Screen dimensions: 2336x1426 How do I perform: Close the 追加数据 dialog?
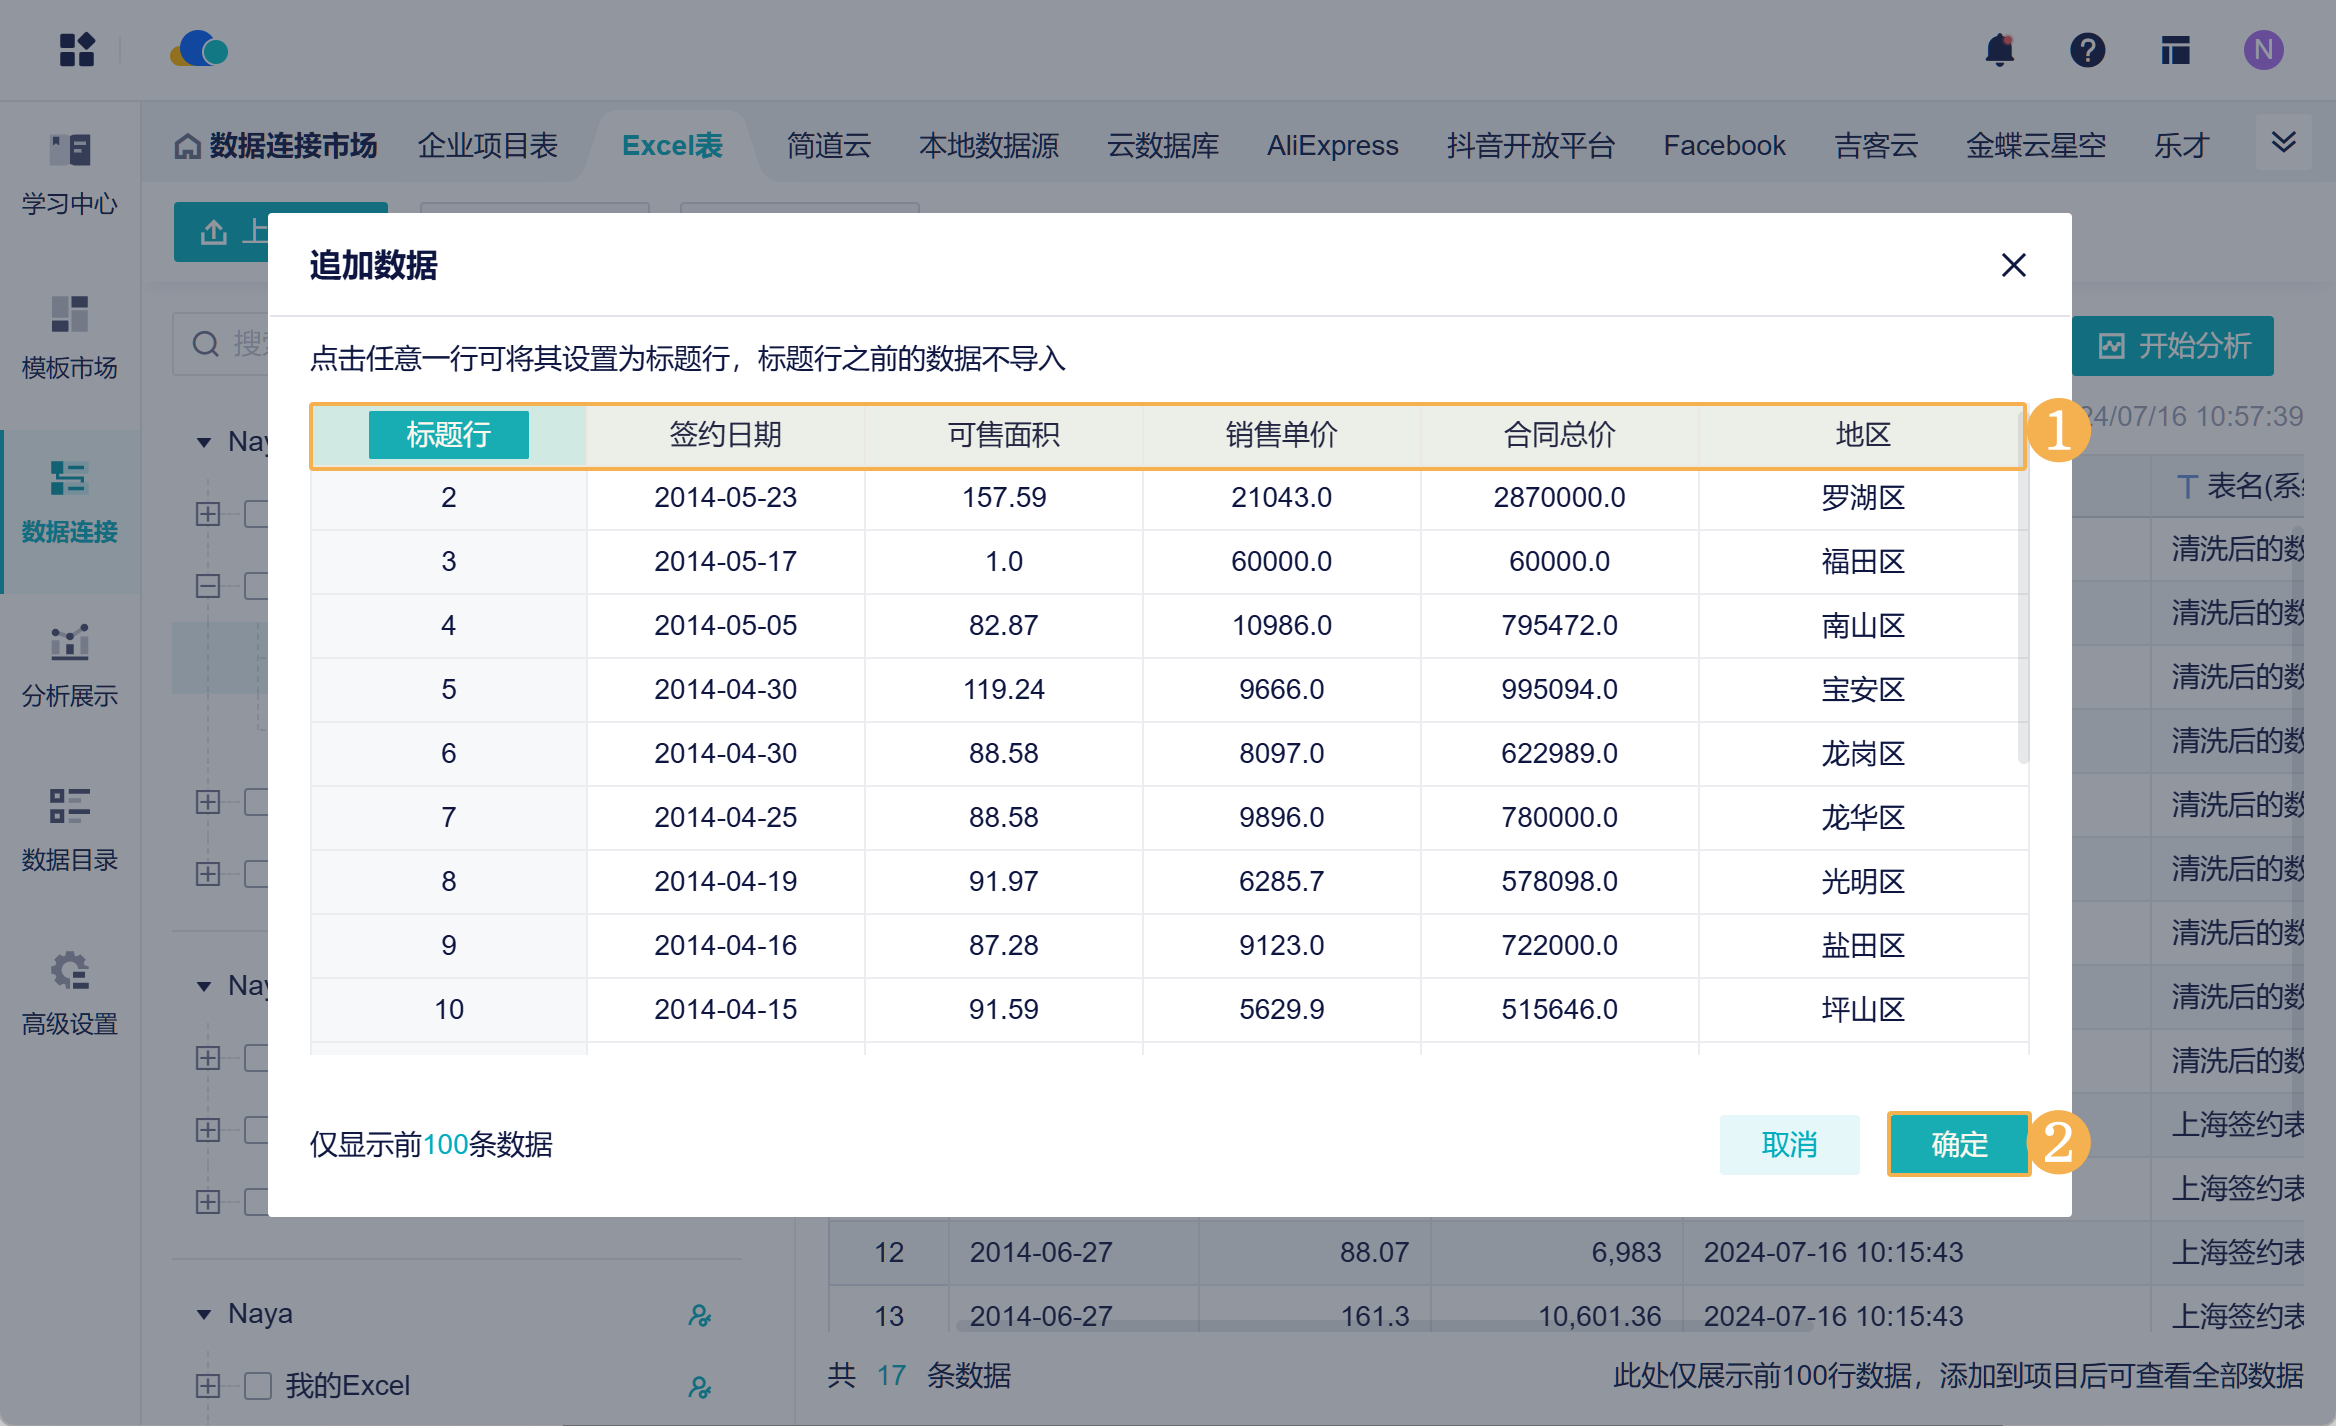tap(2013, 265)
